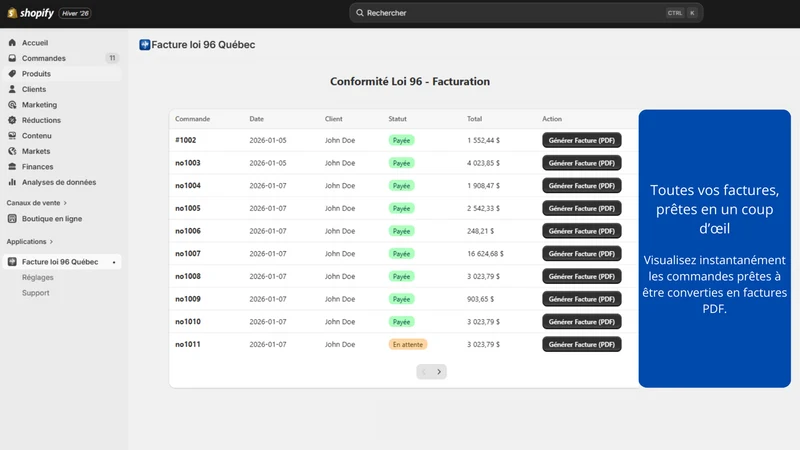Viewport: 800px width, 450px height.
Task: Generate PDF invoice for order no1009
Action: coord(582,299)
